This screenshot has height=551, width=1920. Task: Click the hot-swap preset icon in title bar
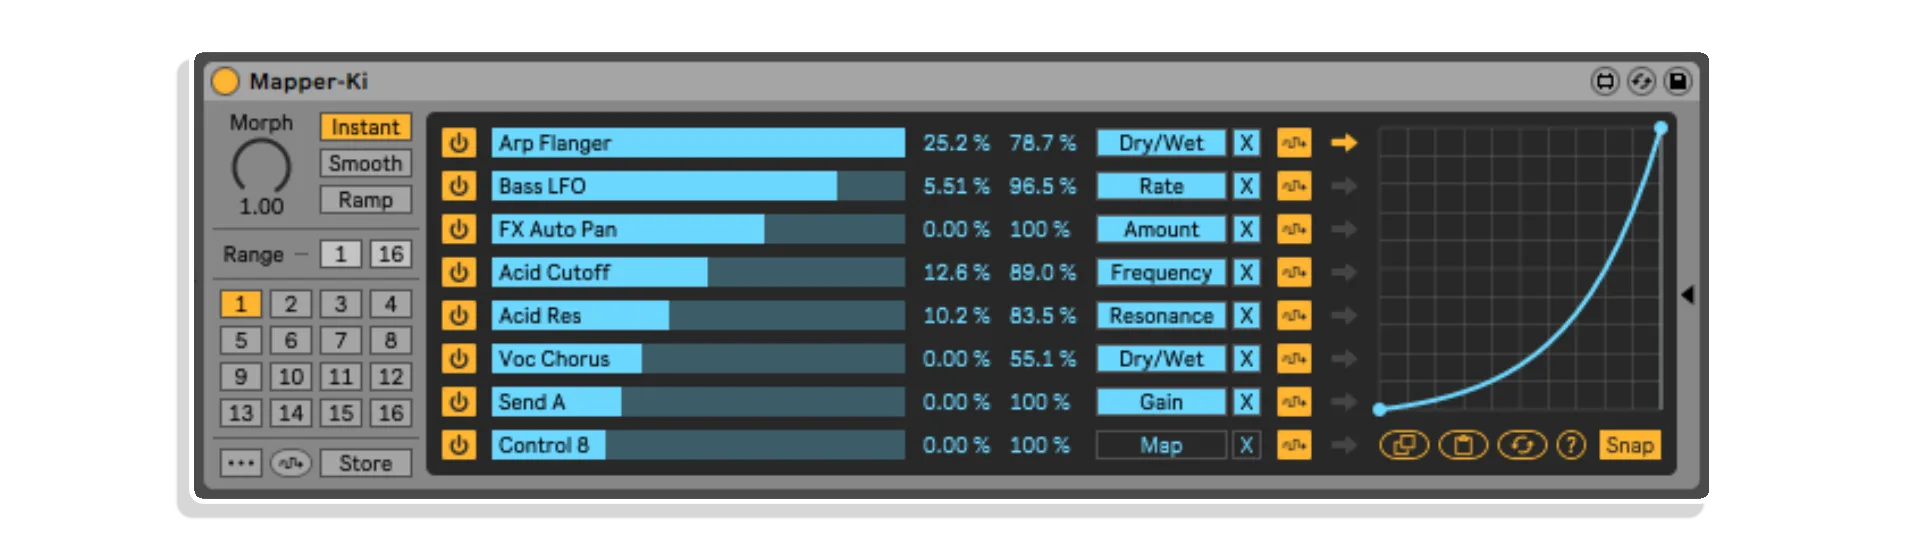click(x=1642, y=81)
